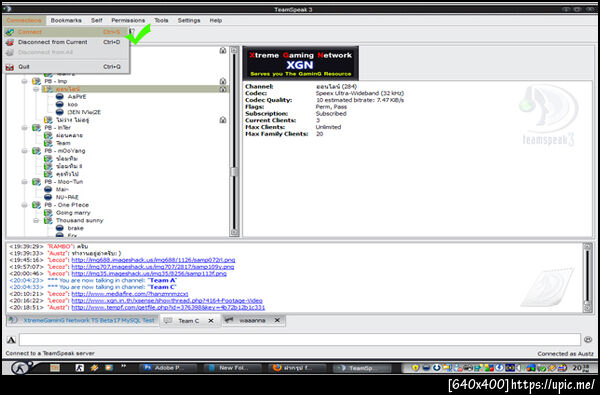Click the user icon beside brake

59,228
